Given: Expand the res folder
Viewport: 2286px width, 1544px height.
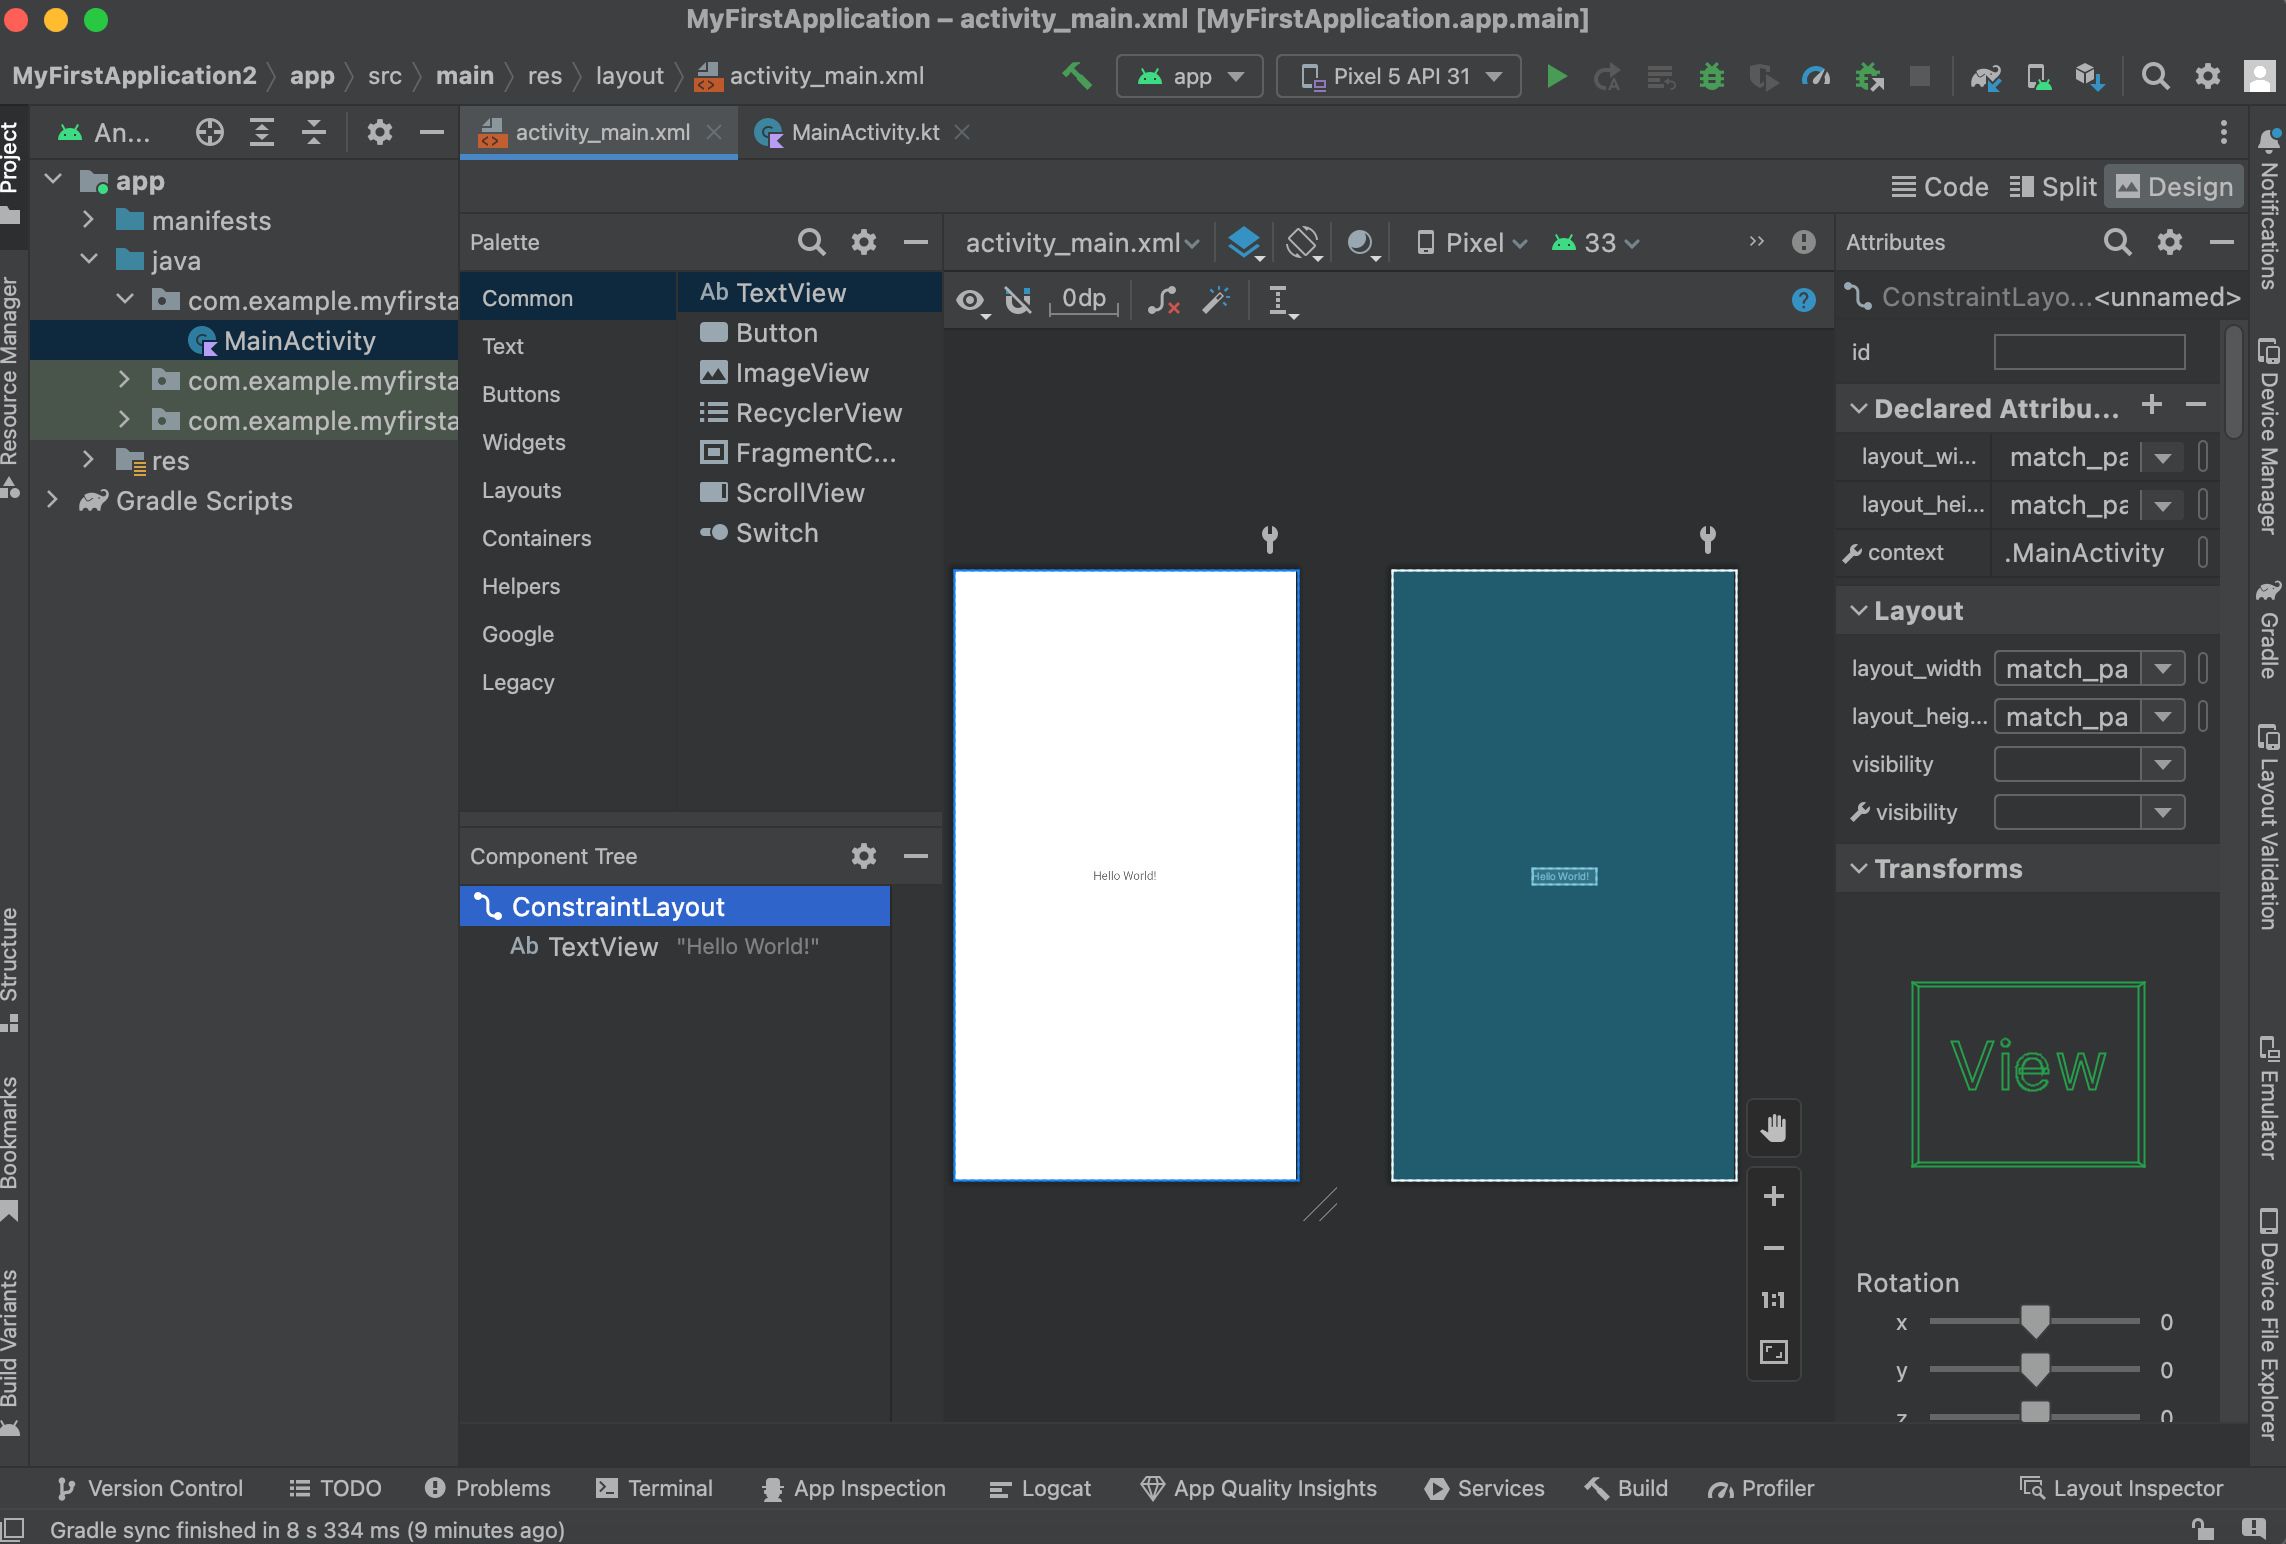Looking at the screenshot, I should (x=88, y=460).
